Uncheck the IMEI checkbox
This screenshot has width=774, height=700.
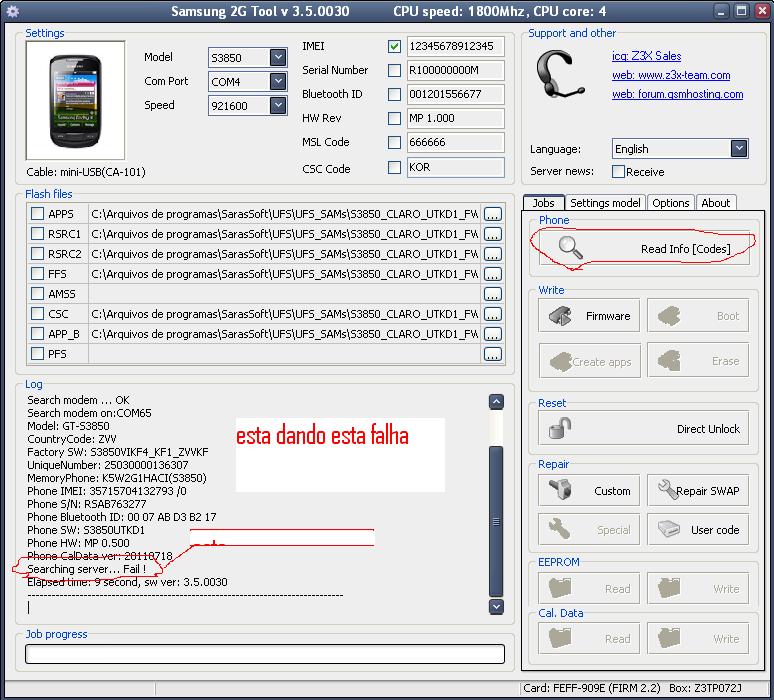click(394, 46)
